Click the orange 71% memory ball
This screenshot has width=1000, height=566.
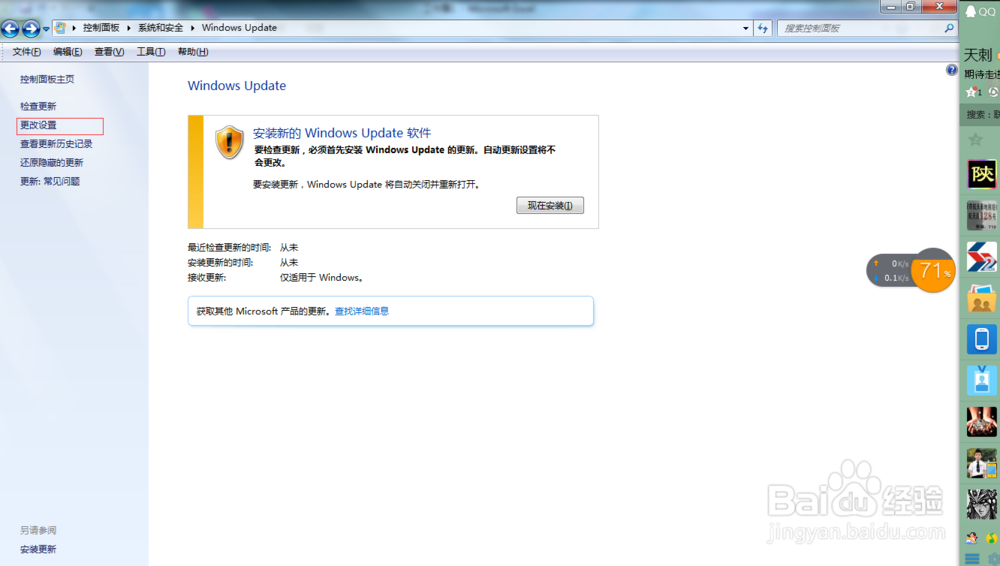point(934,271)
